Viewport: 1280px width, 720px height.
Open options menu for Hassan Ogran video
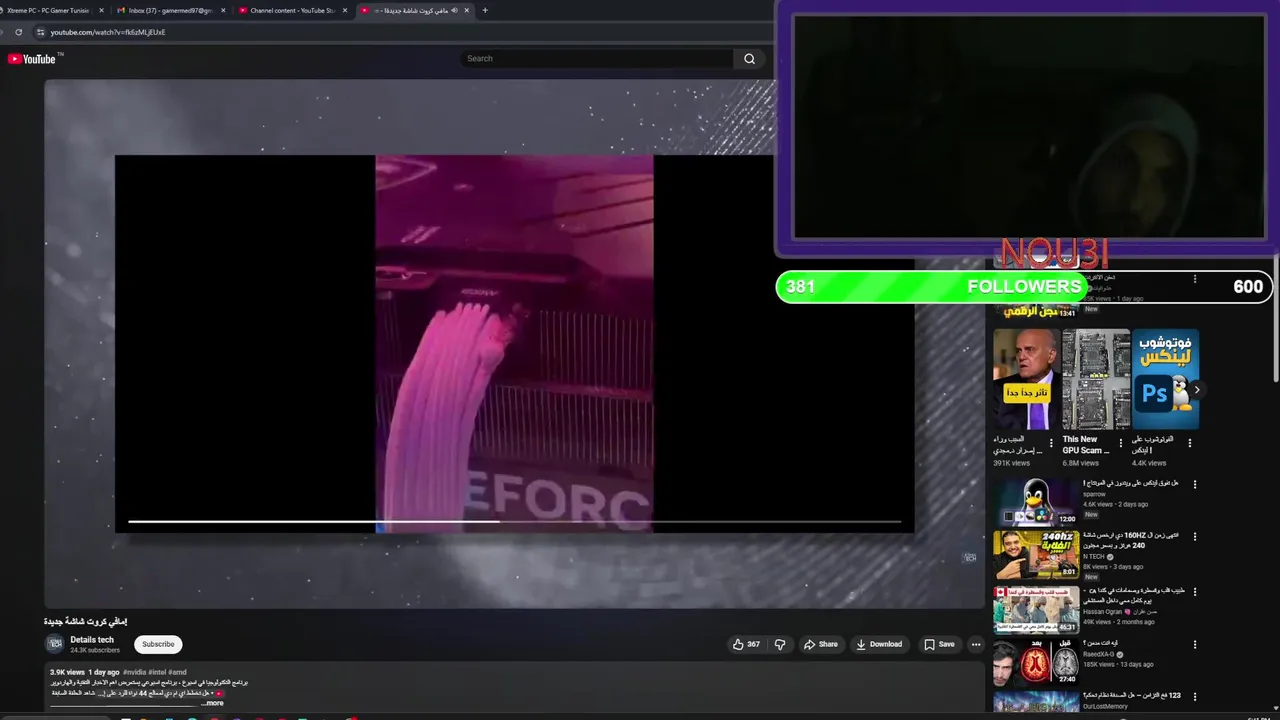coord(1194,591)
